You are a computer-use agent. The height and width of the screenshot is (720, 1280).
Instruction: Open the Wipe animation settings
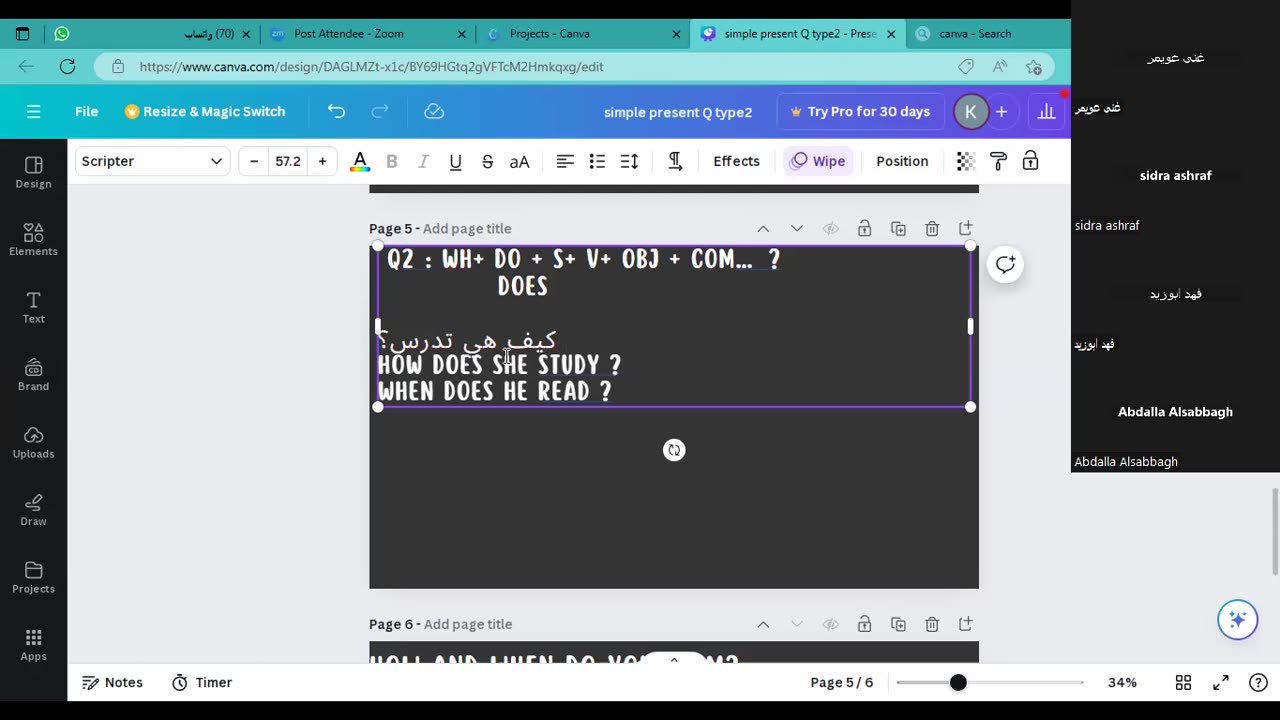tap(818, 161)
